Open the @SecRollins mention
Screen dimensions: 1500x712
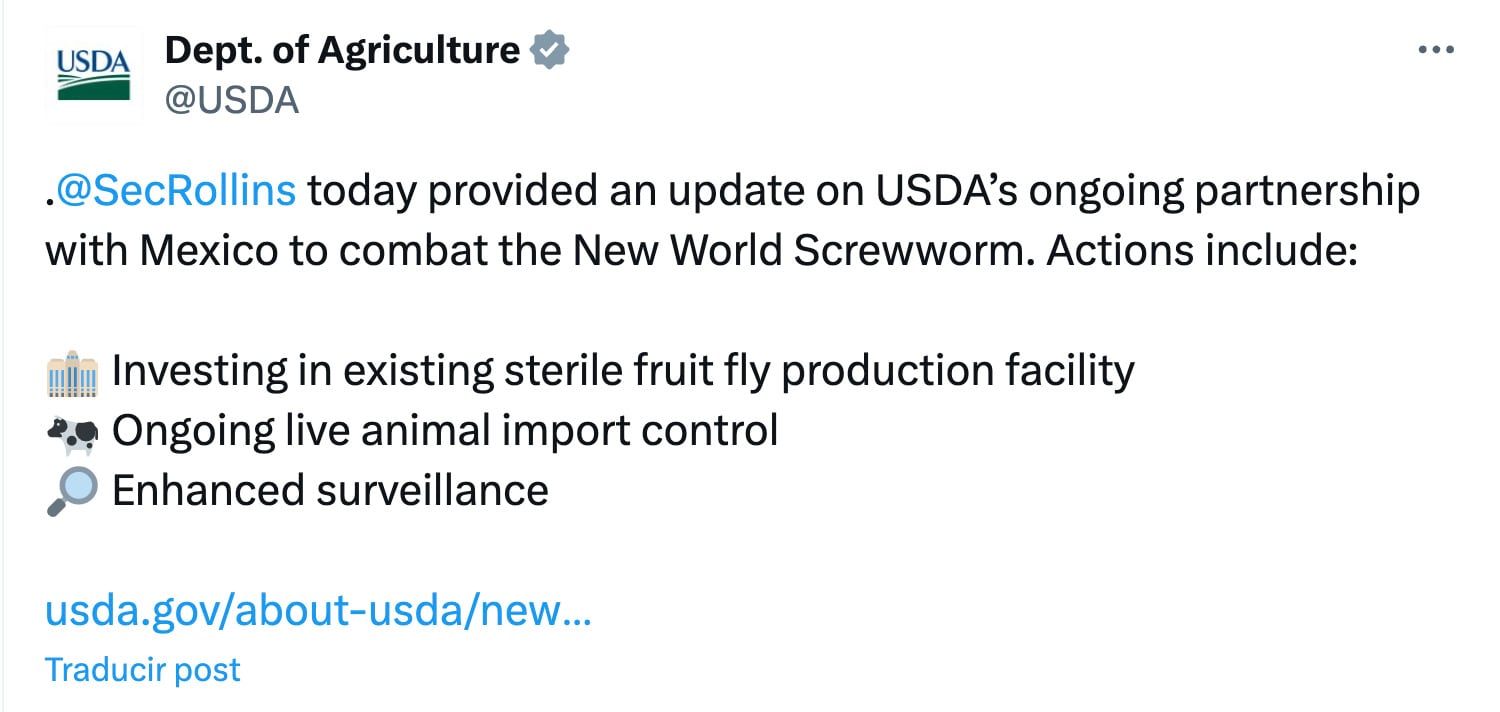coord(176,190)
